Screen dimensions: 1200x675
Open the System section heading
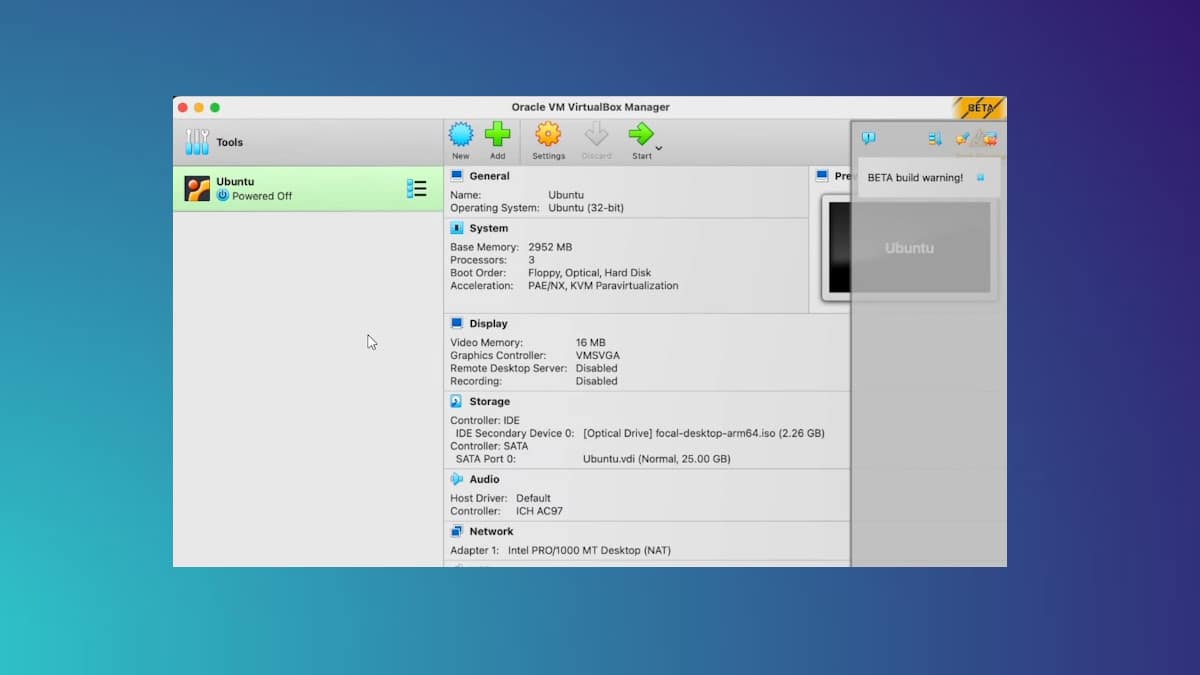pyautogui.click(x=488, y=228)
